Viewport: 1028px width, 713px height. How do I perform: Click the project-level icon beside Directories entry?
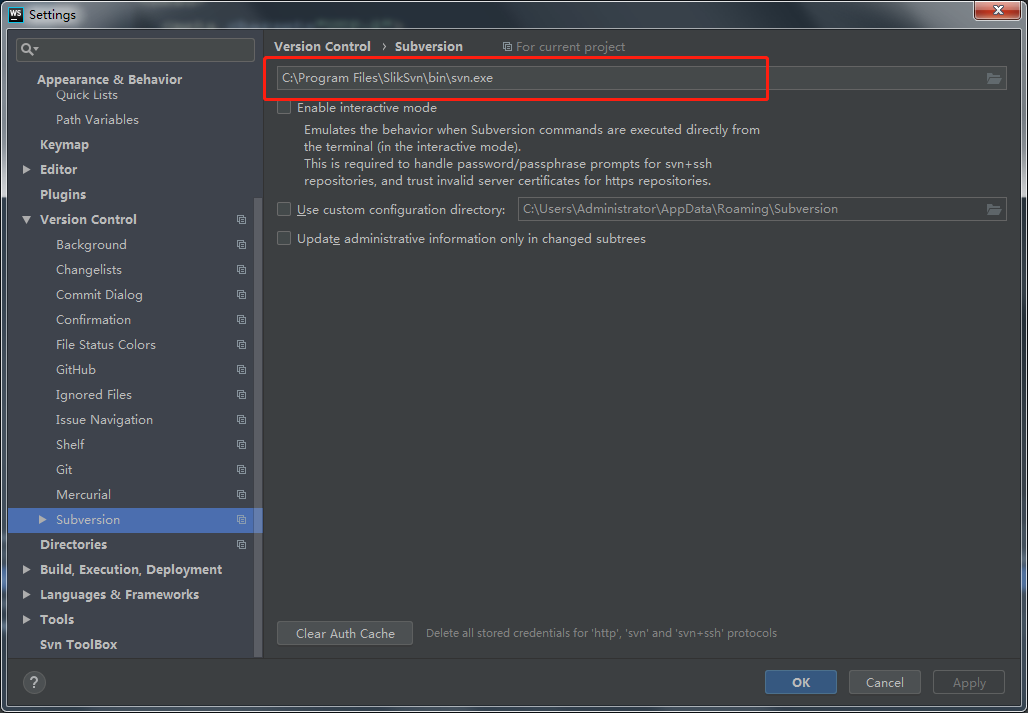241,544
